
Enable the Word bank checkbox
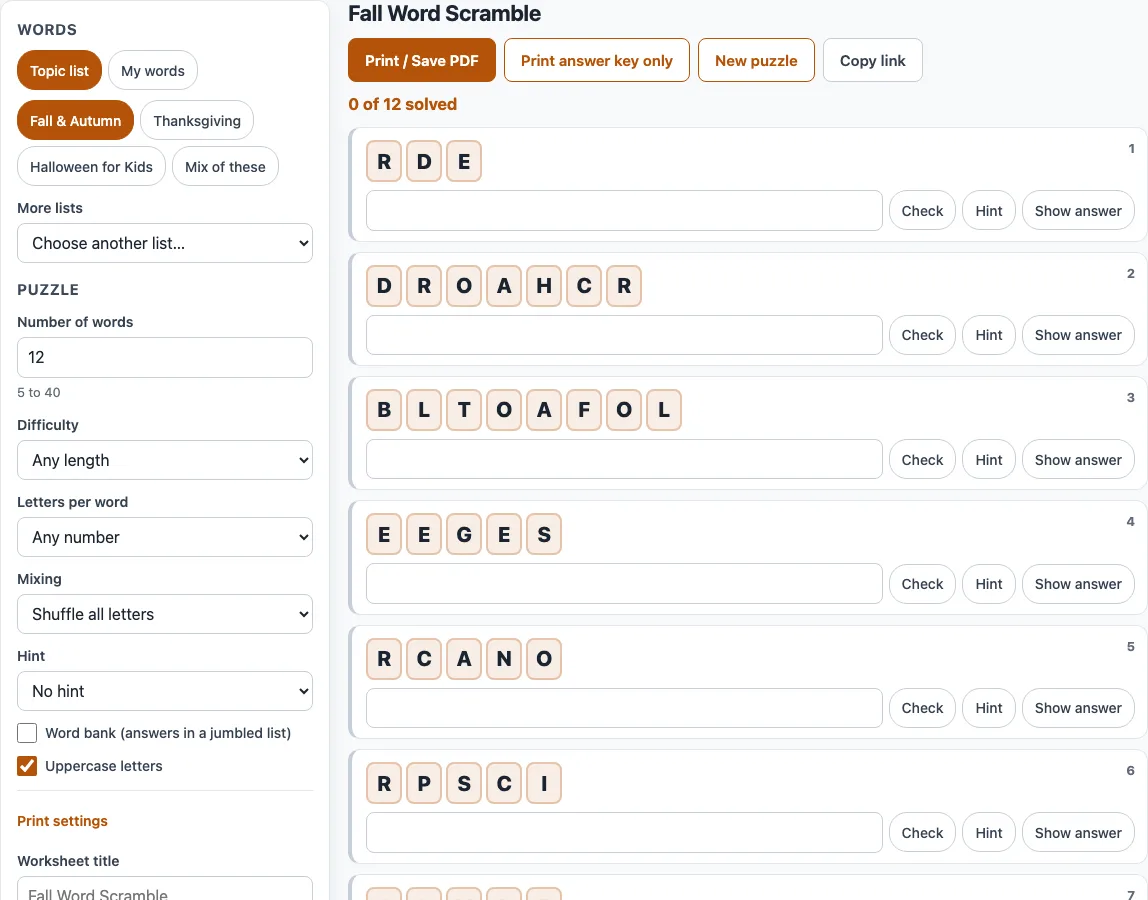pos(27,733)
